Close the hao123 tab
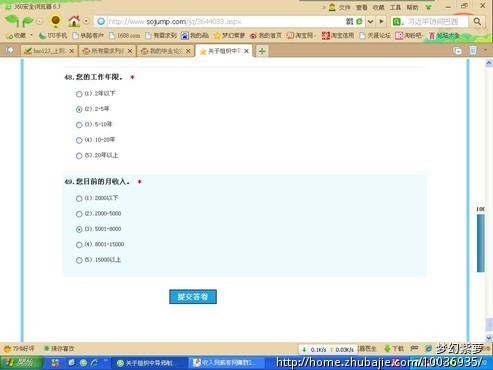 71,51
